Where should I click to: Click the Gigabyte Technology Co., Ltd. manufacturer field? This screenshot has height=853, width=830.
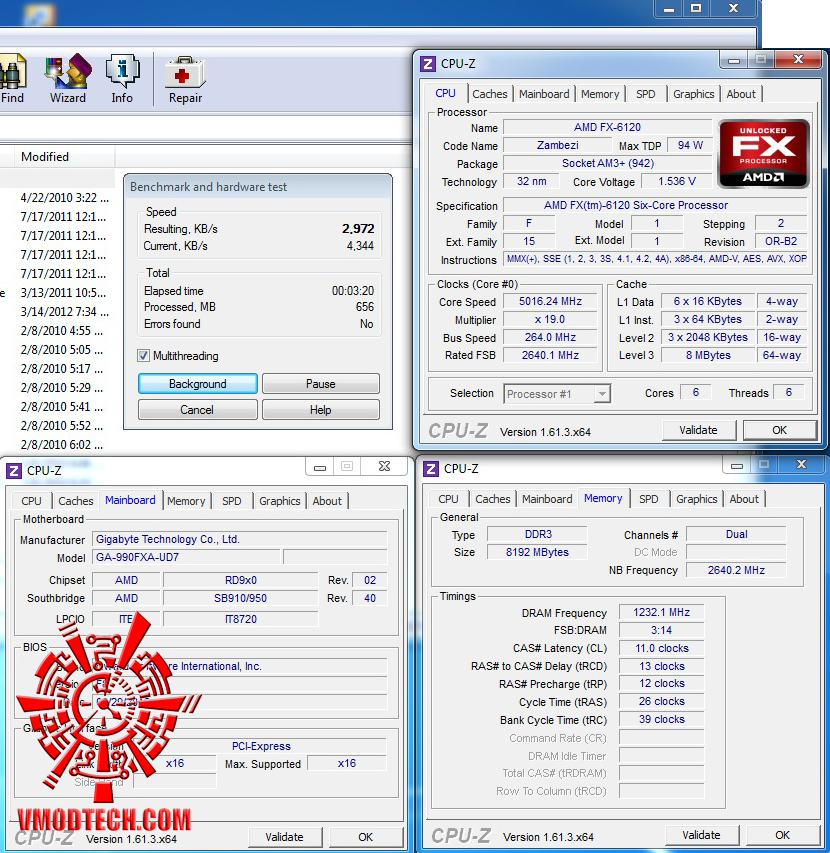[x=240, y=539]
